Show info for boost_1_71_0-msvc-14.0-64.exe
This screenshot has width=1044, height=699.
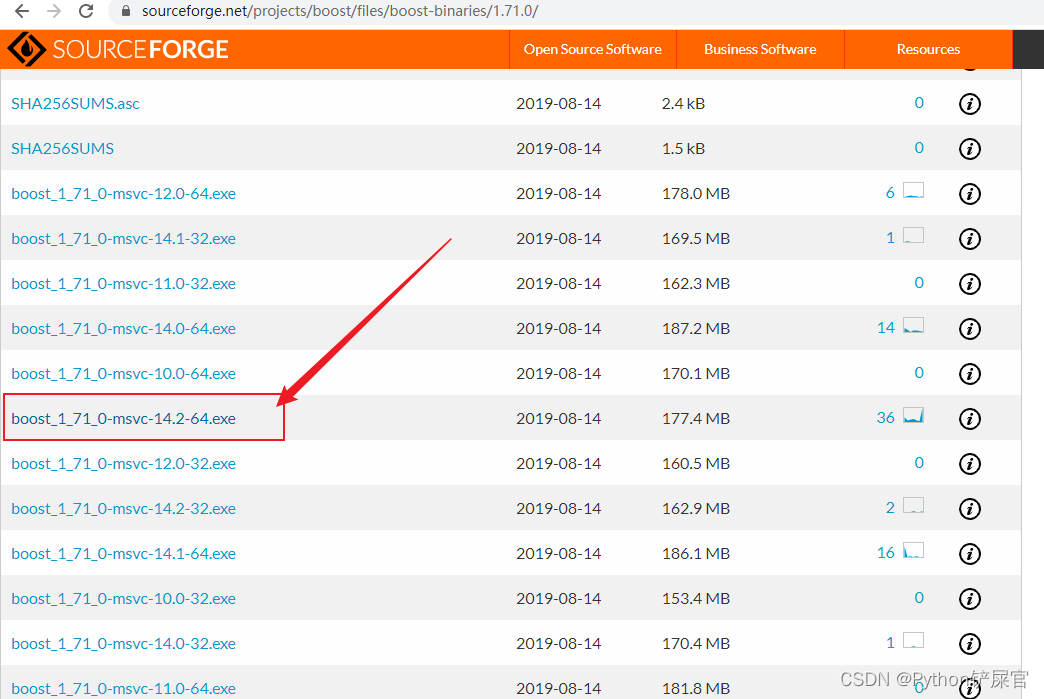pos(969,329)
